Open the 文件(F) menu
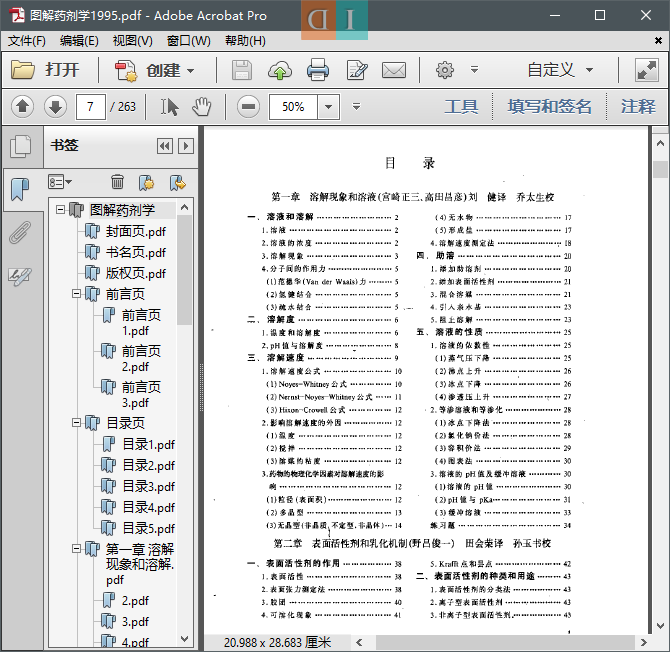 pyautogui.click(x=26, y=41)
